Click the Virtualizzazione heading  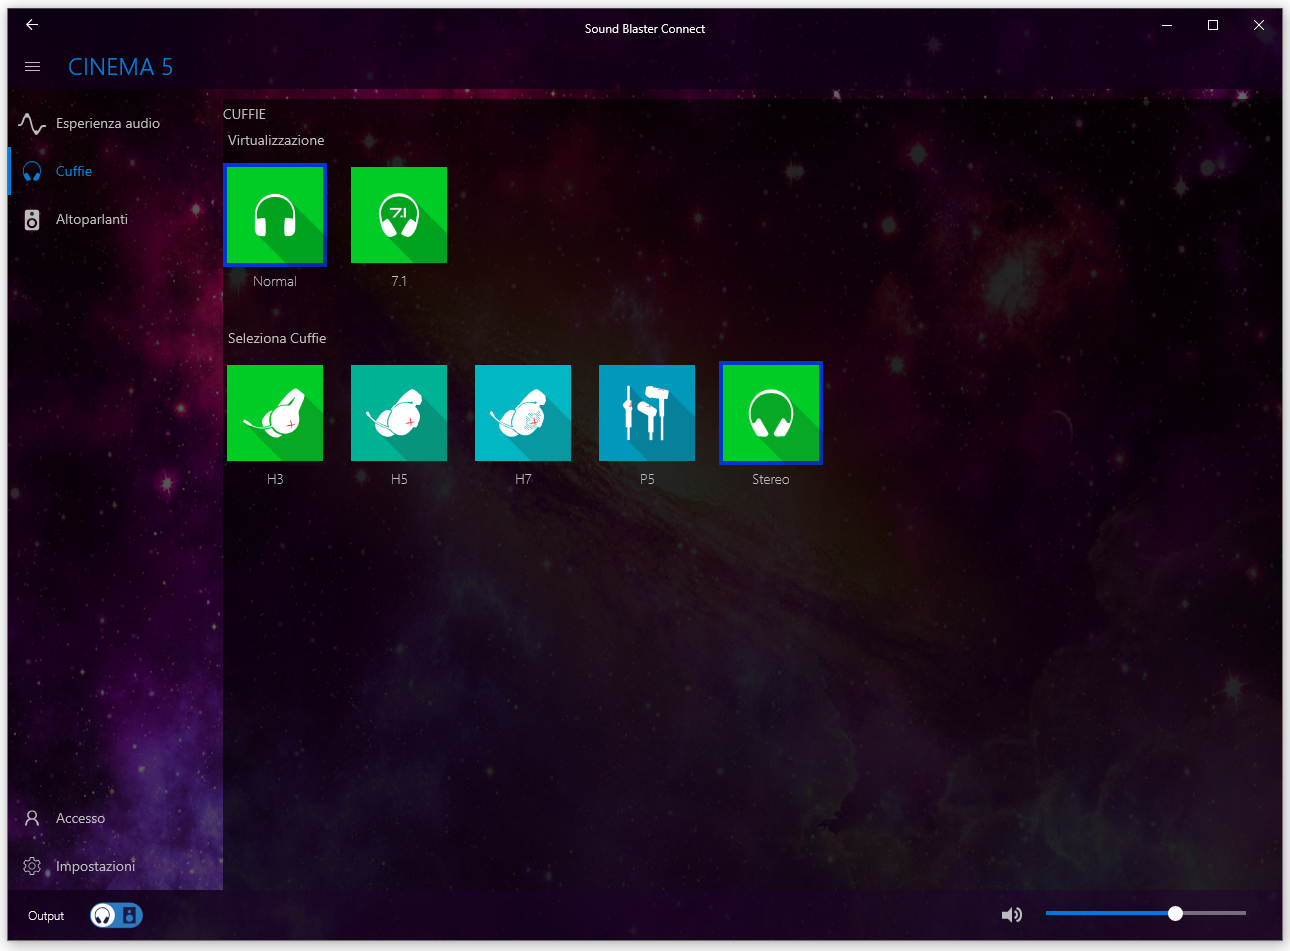tap(276, 140)
